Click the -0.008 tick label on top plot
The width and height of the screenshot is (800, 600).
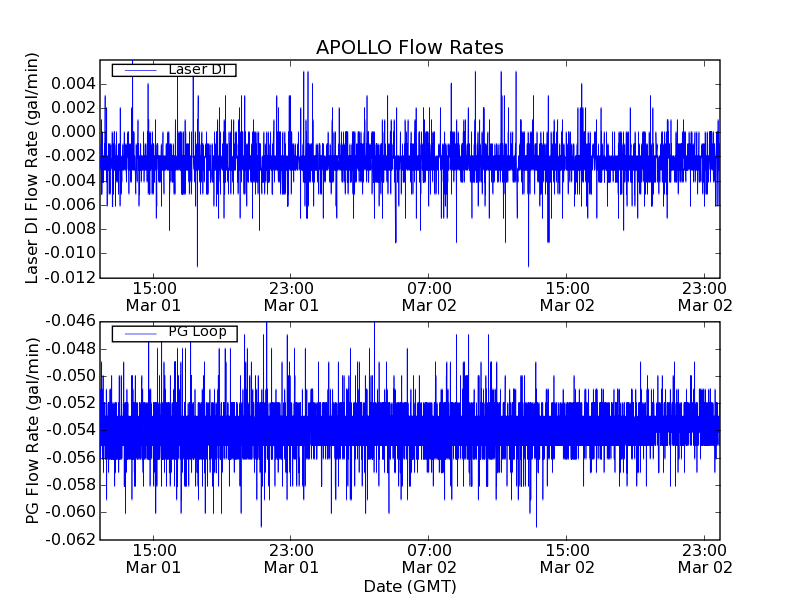[70, 229]
